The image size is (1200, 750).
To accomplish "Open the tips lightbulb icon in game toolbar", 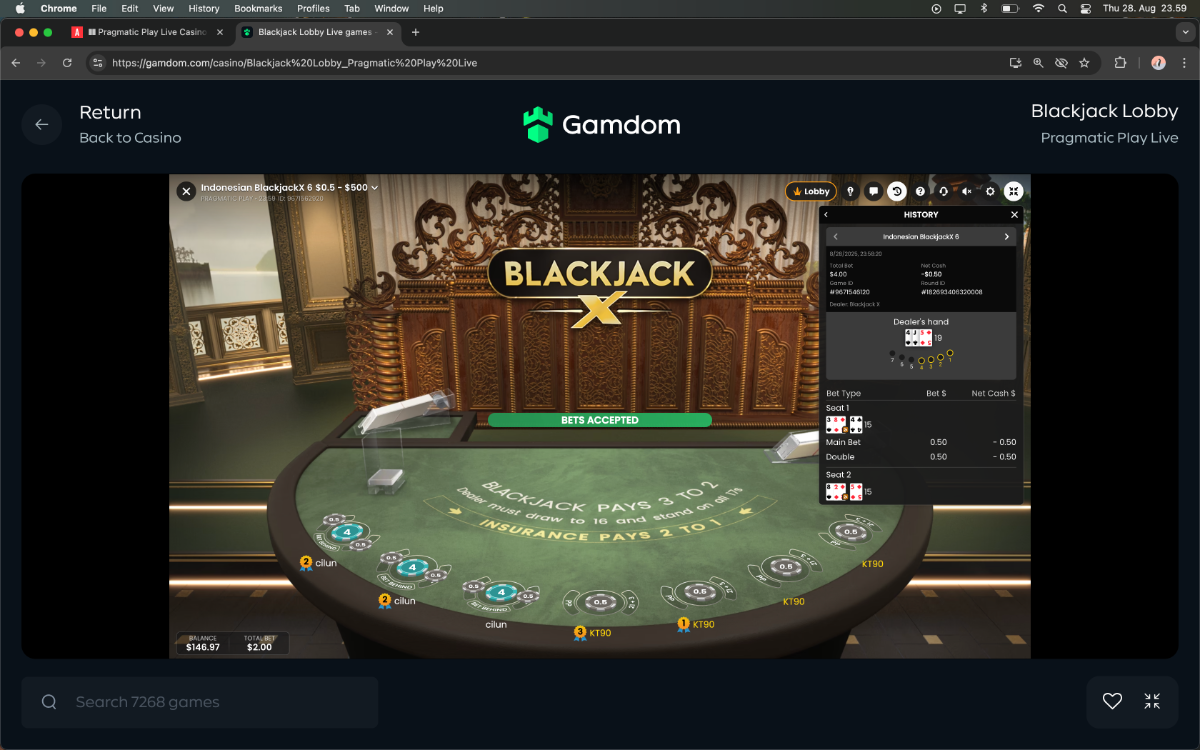I will [850, 191].
